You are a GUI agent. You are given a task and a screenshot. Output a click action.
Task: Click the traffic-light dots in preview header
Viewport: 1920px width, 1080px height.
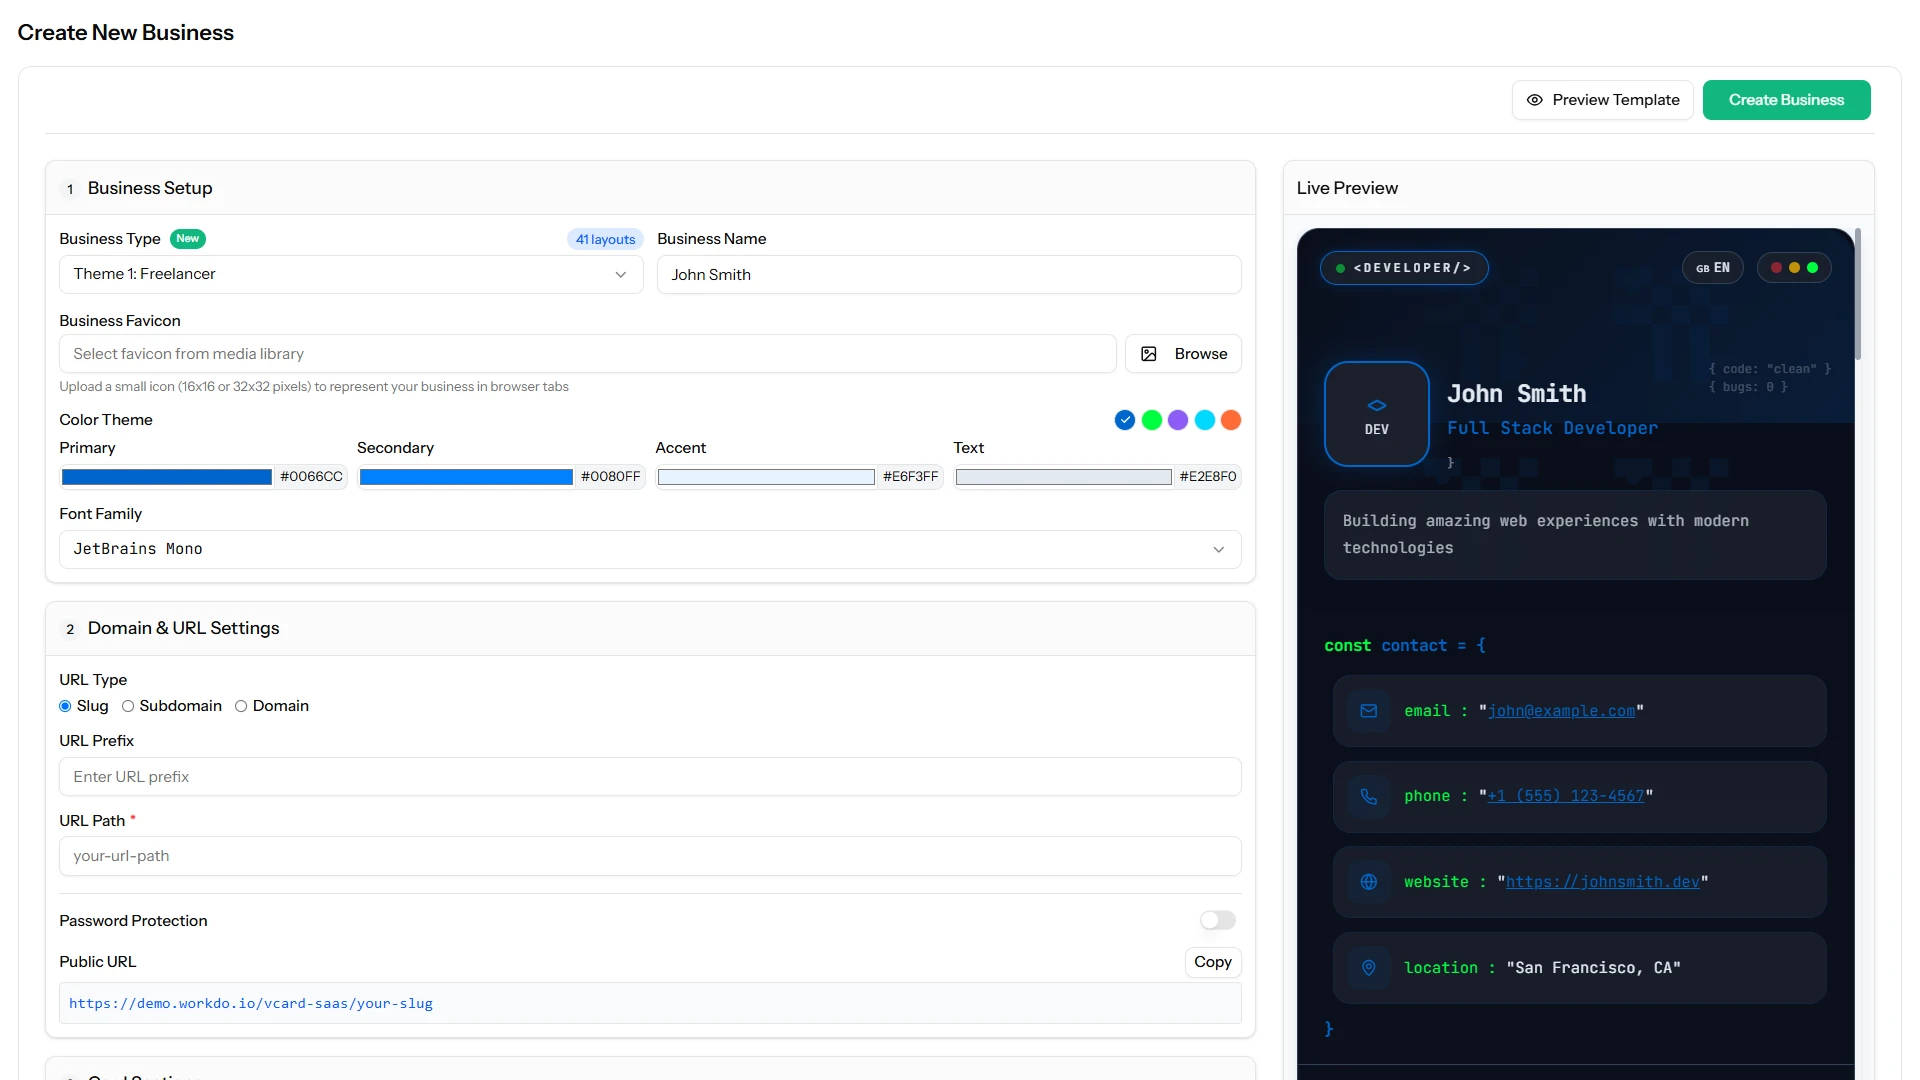[1794, 268]
